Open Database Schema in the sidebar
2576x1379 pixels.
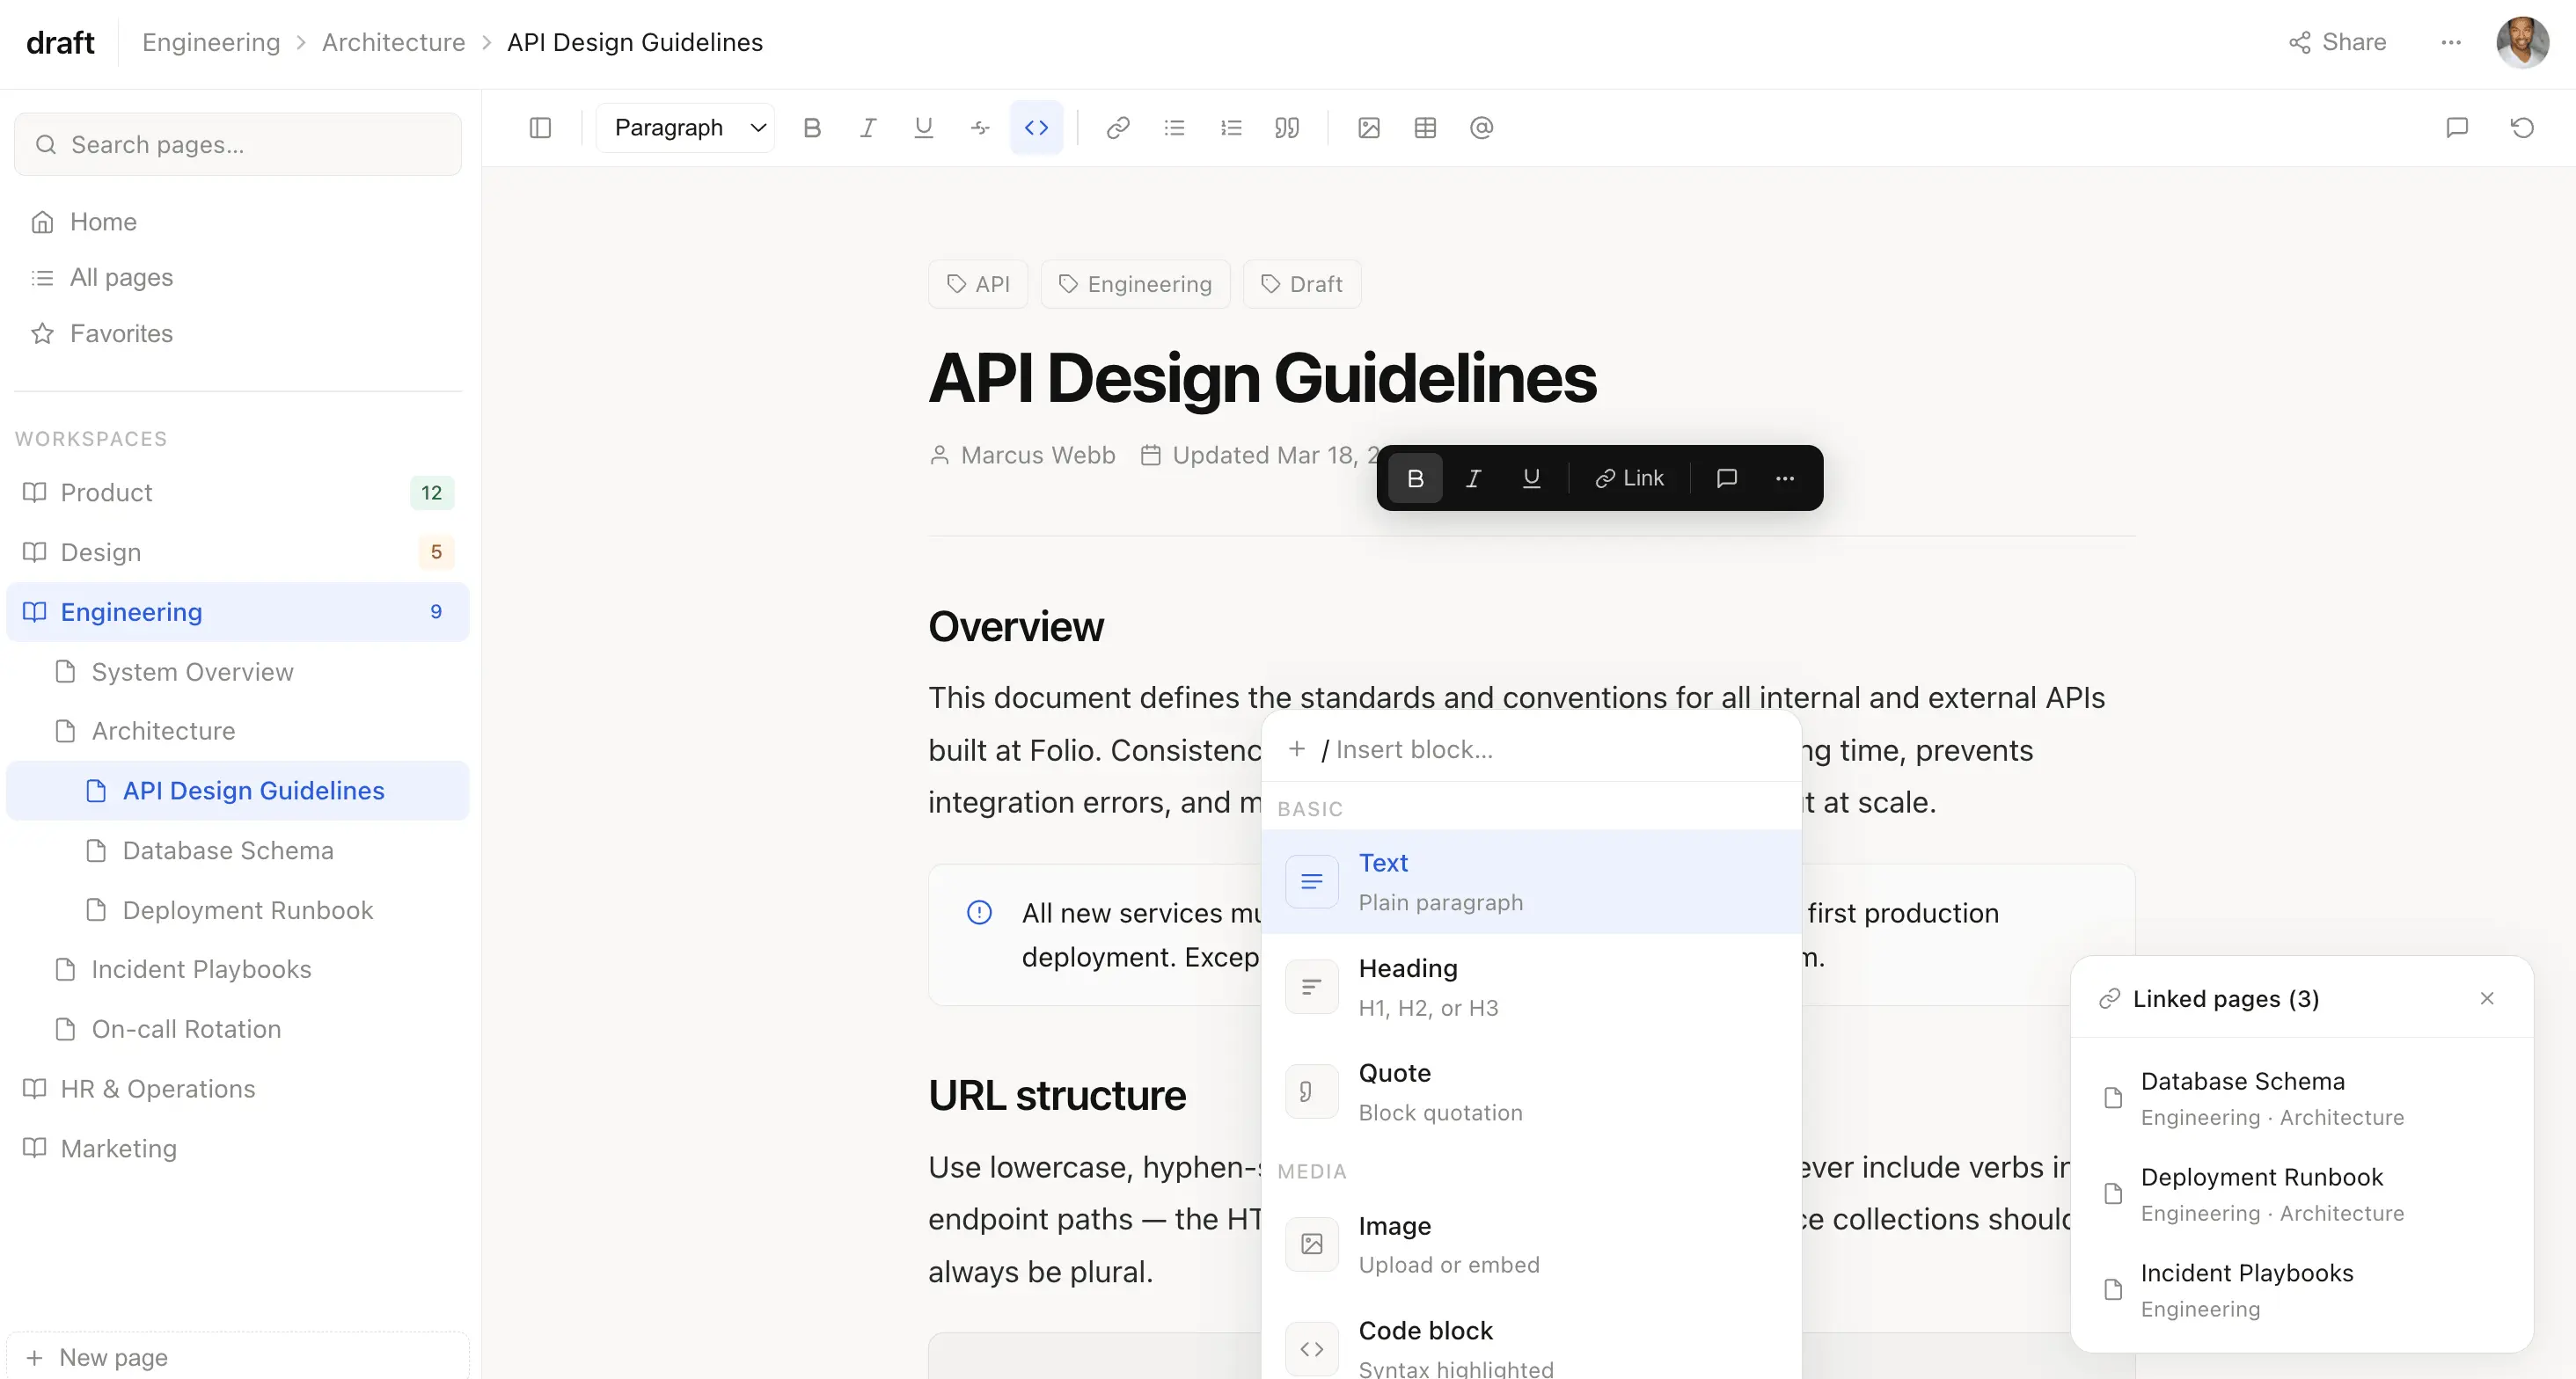pyautogui.click(x=238, y=851)
